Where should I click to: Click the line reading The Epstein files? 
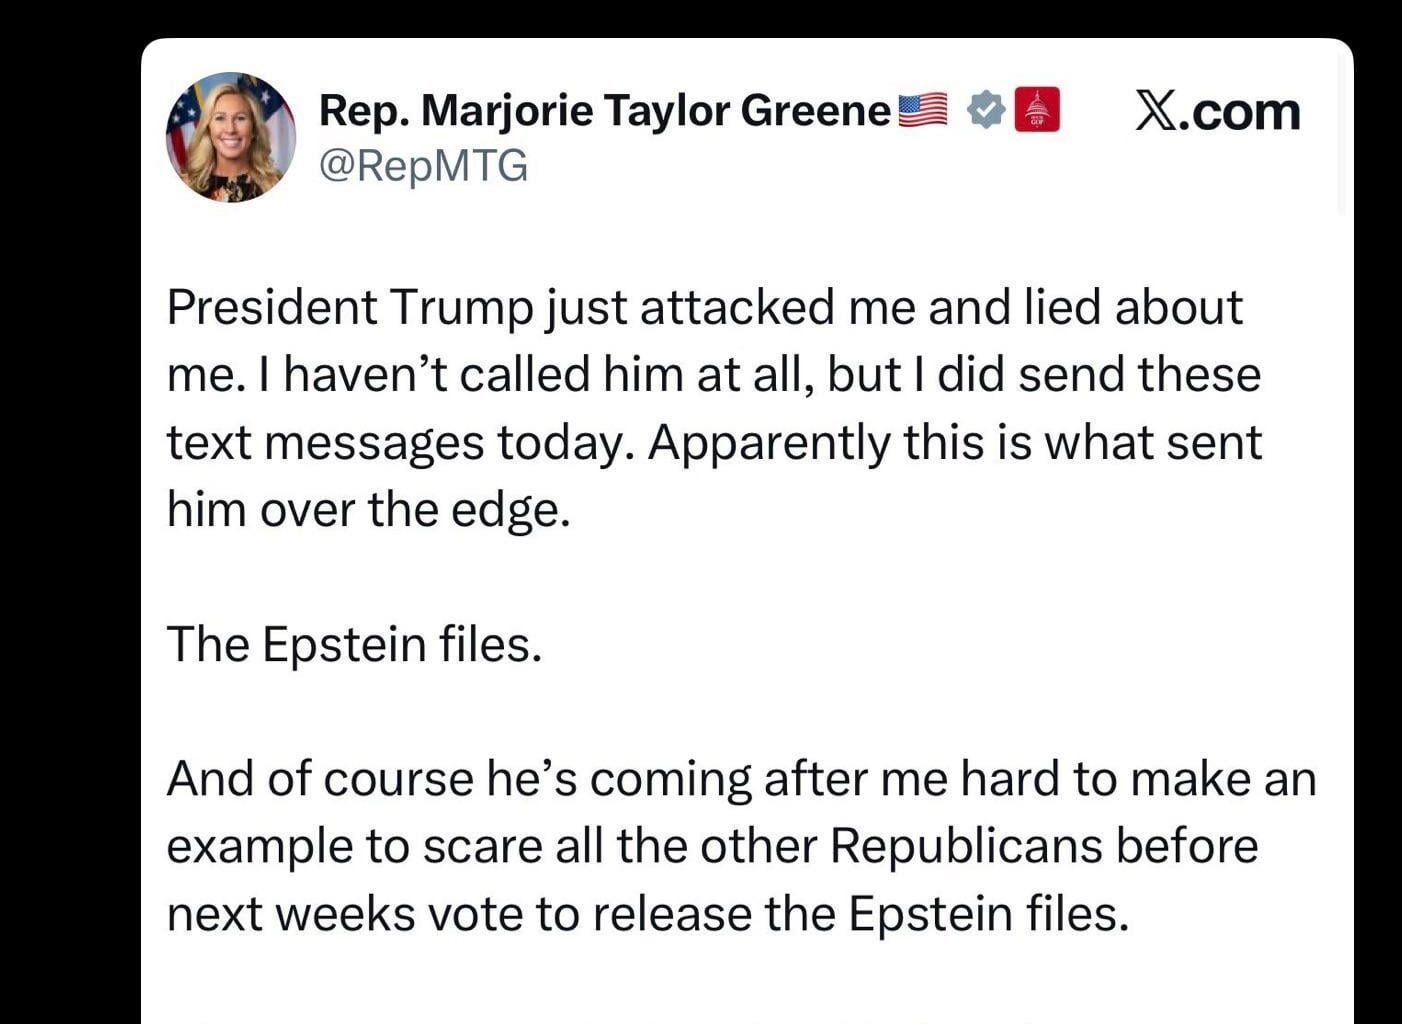tap(354, 644)
